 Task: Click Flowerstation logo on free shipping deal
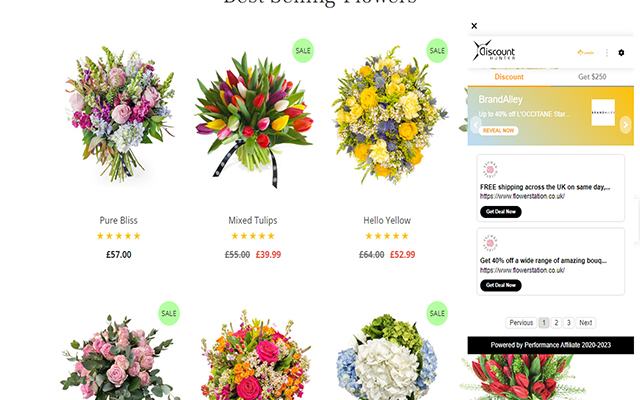click(490, 169)
